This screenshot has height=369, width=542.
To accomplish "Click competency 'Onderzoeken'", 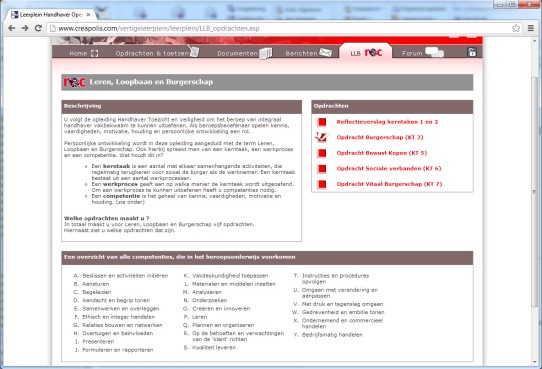I will pos(209,300).
